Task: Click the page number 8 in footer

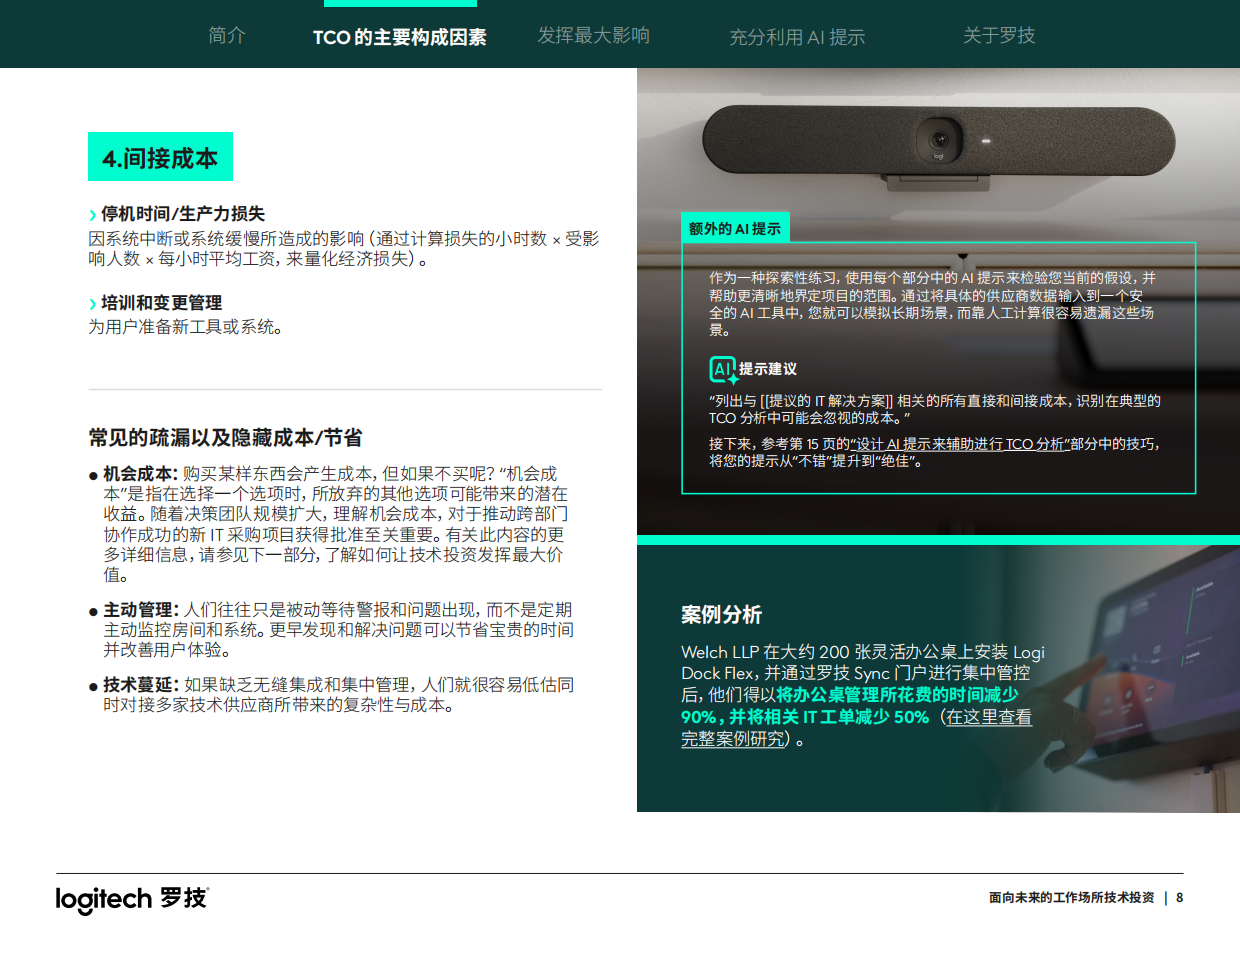Action: [x=1180, y=897]
